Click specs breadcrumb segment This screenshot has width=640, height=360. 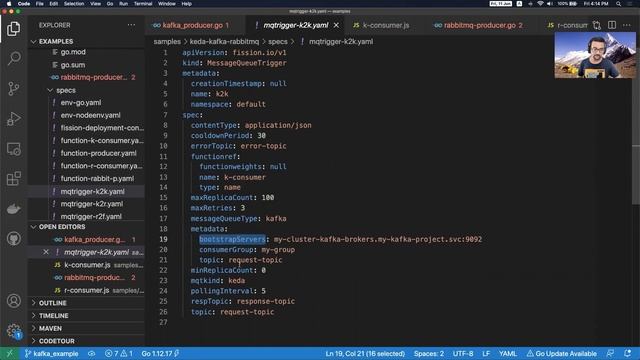278,42
